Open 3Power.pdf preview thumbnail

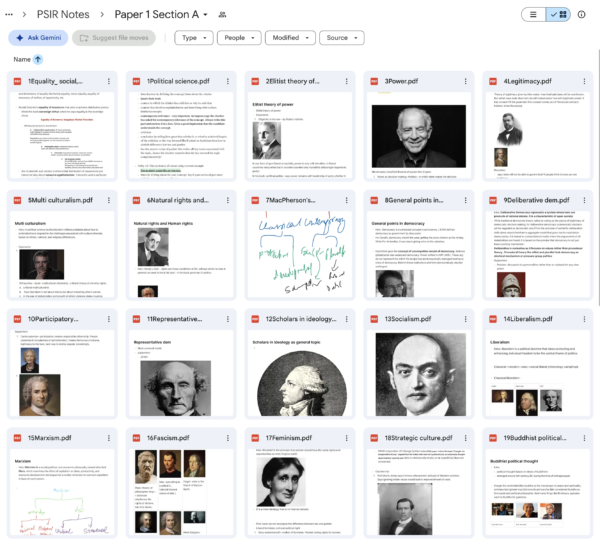point(419,135)
